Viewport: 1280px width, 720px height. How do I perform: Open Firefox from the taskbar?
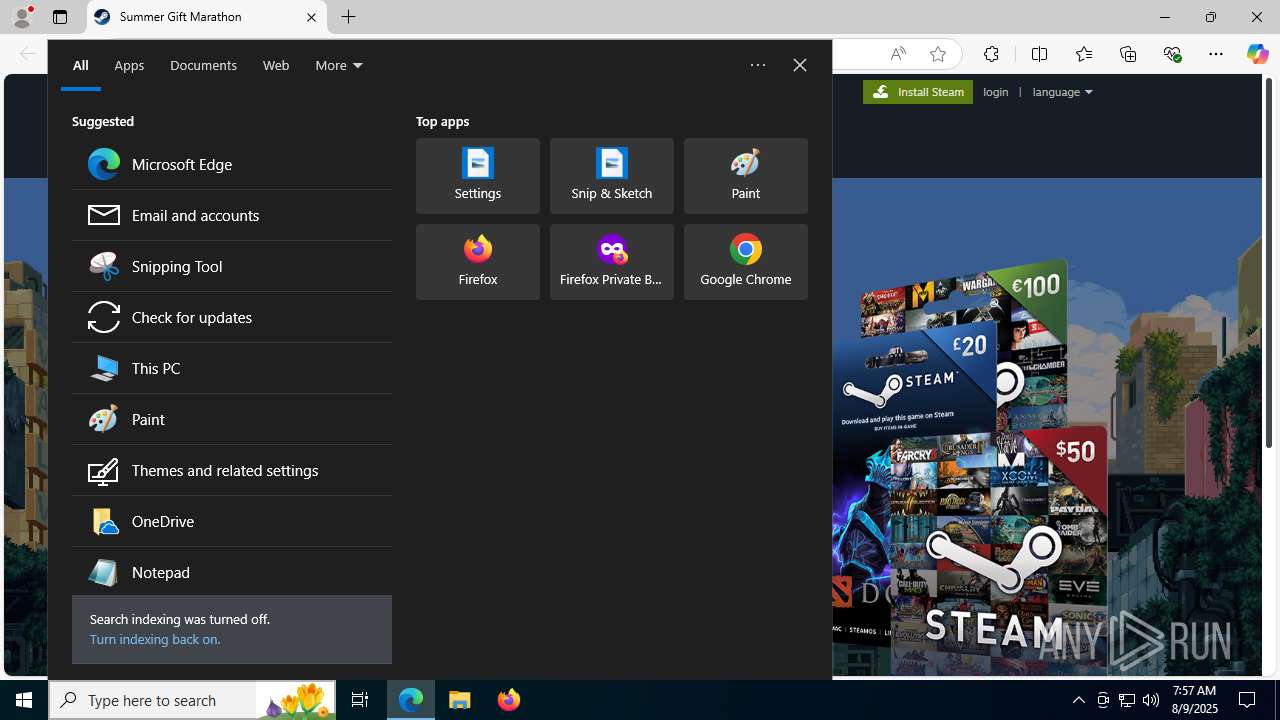pos(509,700)
